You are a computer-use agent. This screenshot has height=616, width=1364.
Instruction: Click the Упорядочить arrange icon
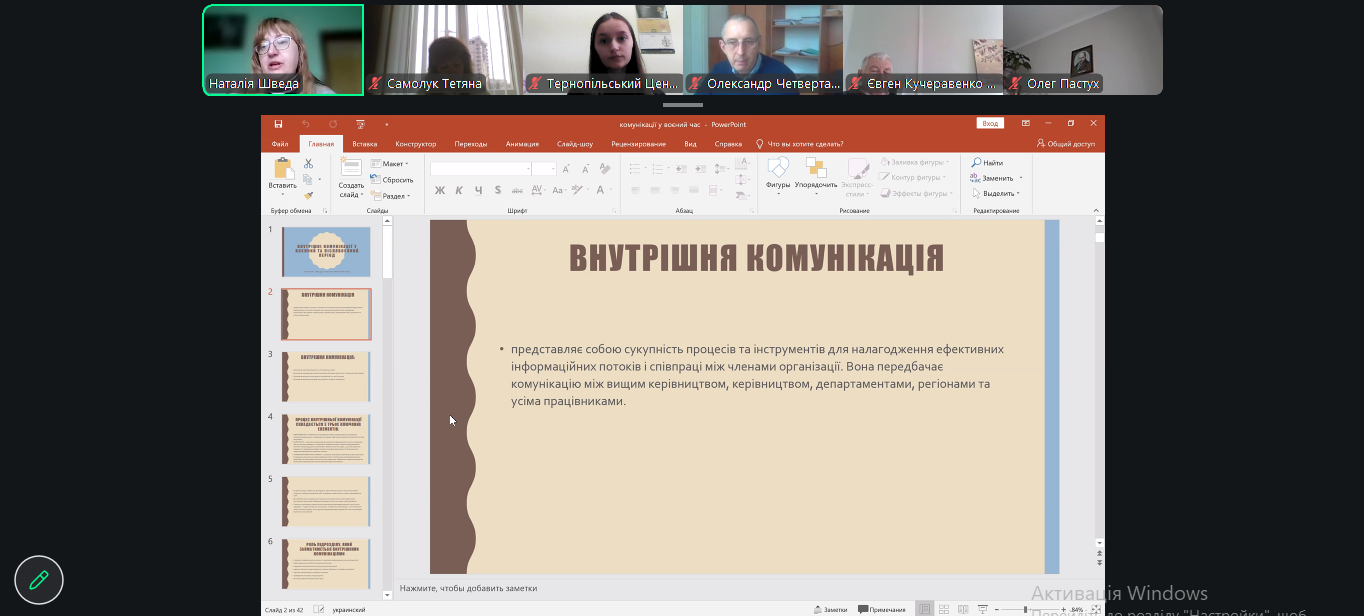tap(816, 168)
